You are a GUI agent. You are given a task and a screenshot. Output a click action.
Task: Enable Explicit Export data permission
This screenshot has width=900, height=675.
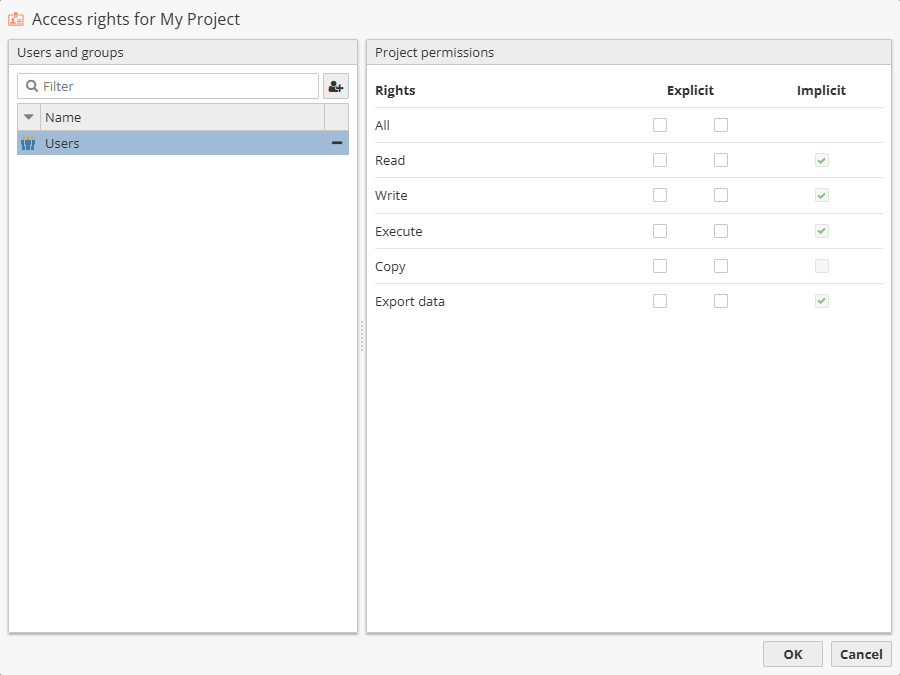[659, 301]
